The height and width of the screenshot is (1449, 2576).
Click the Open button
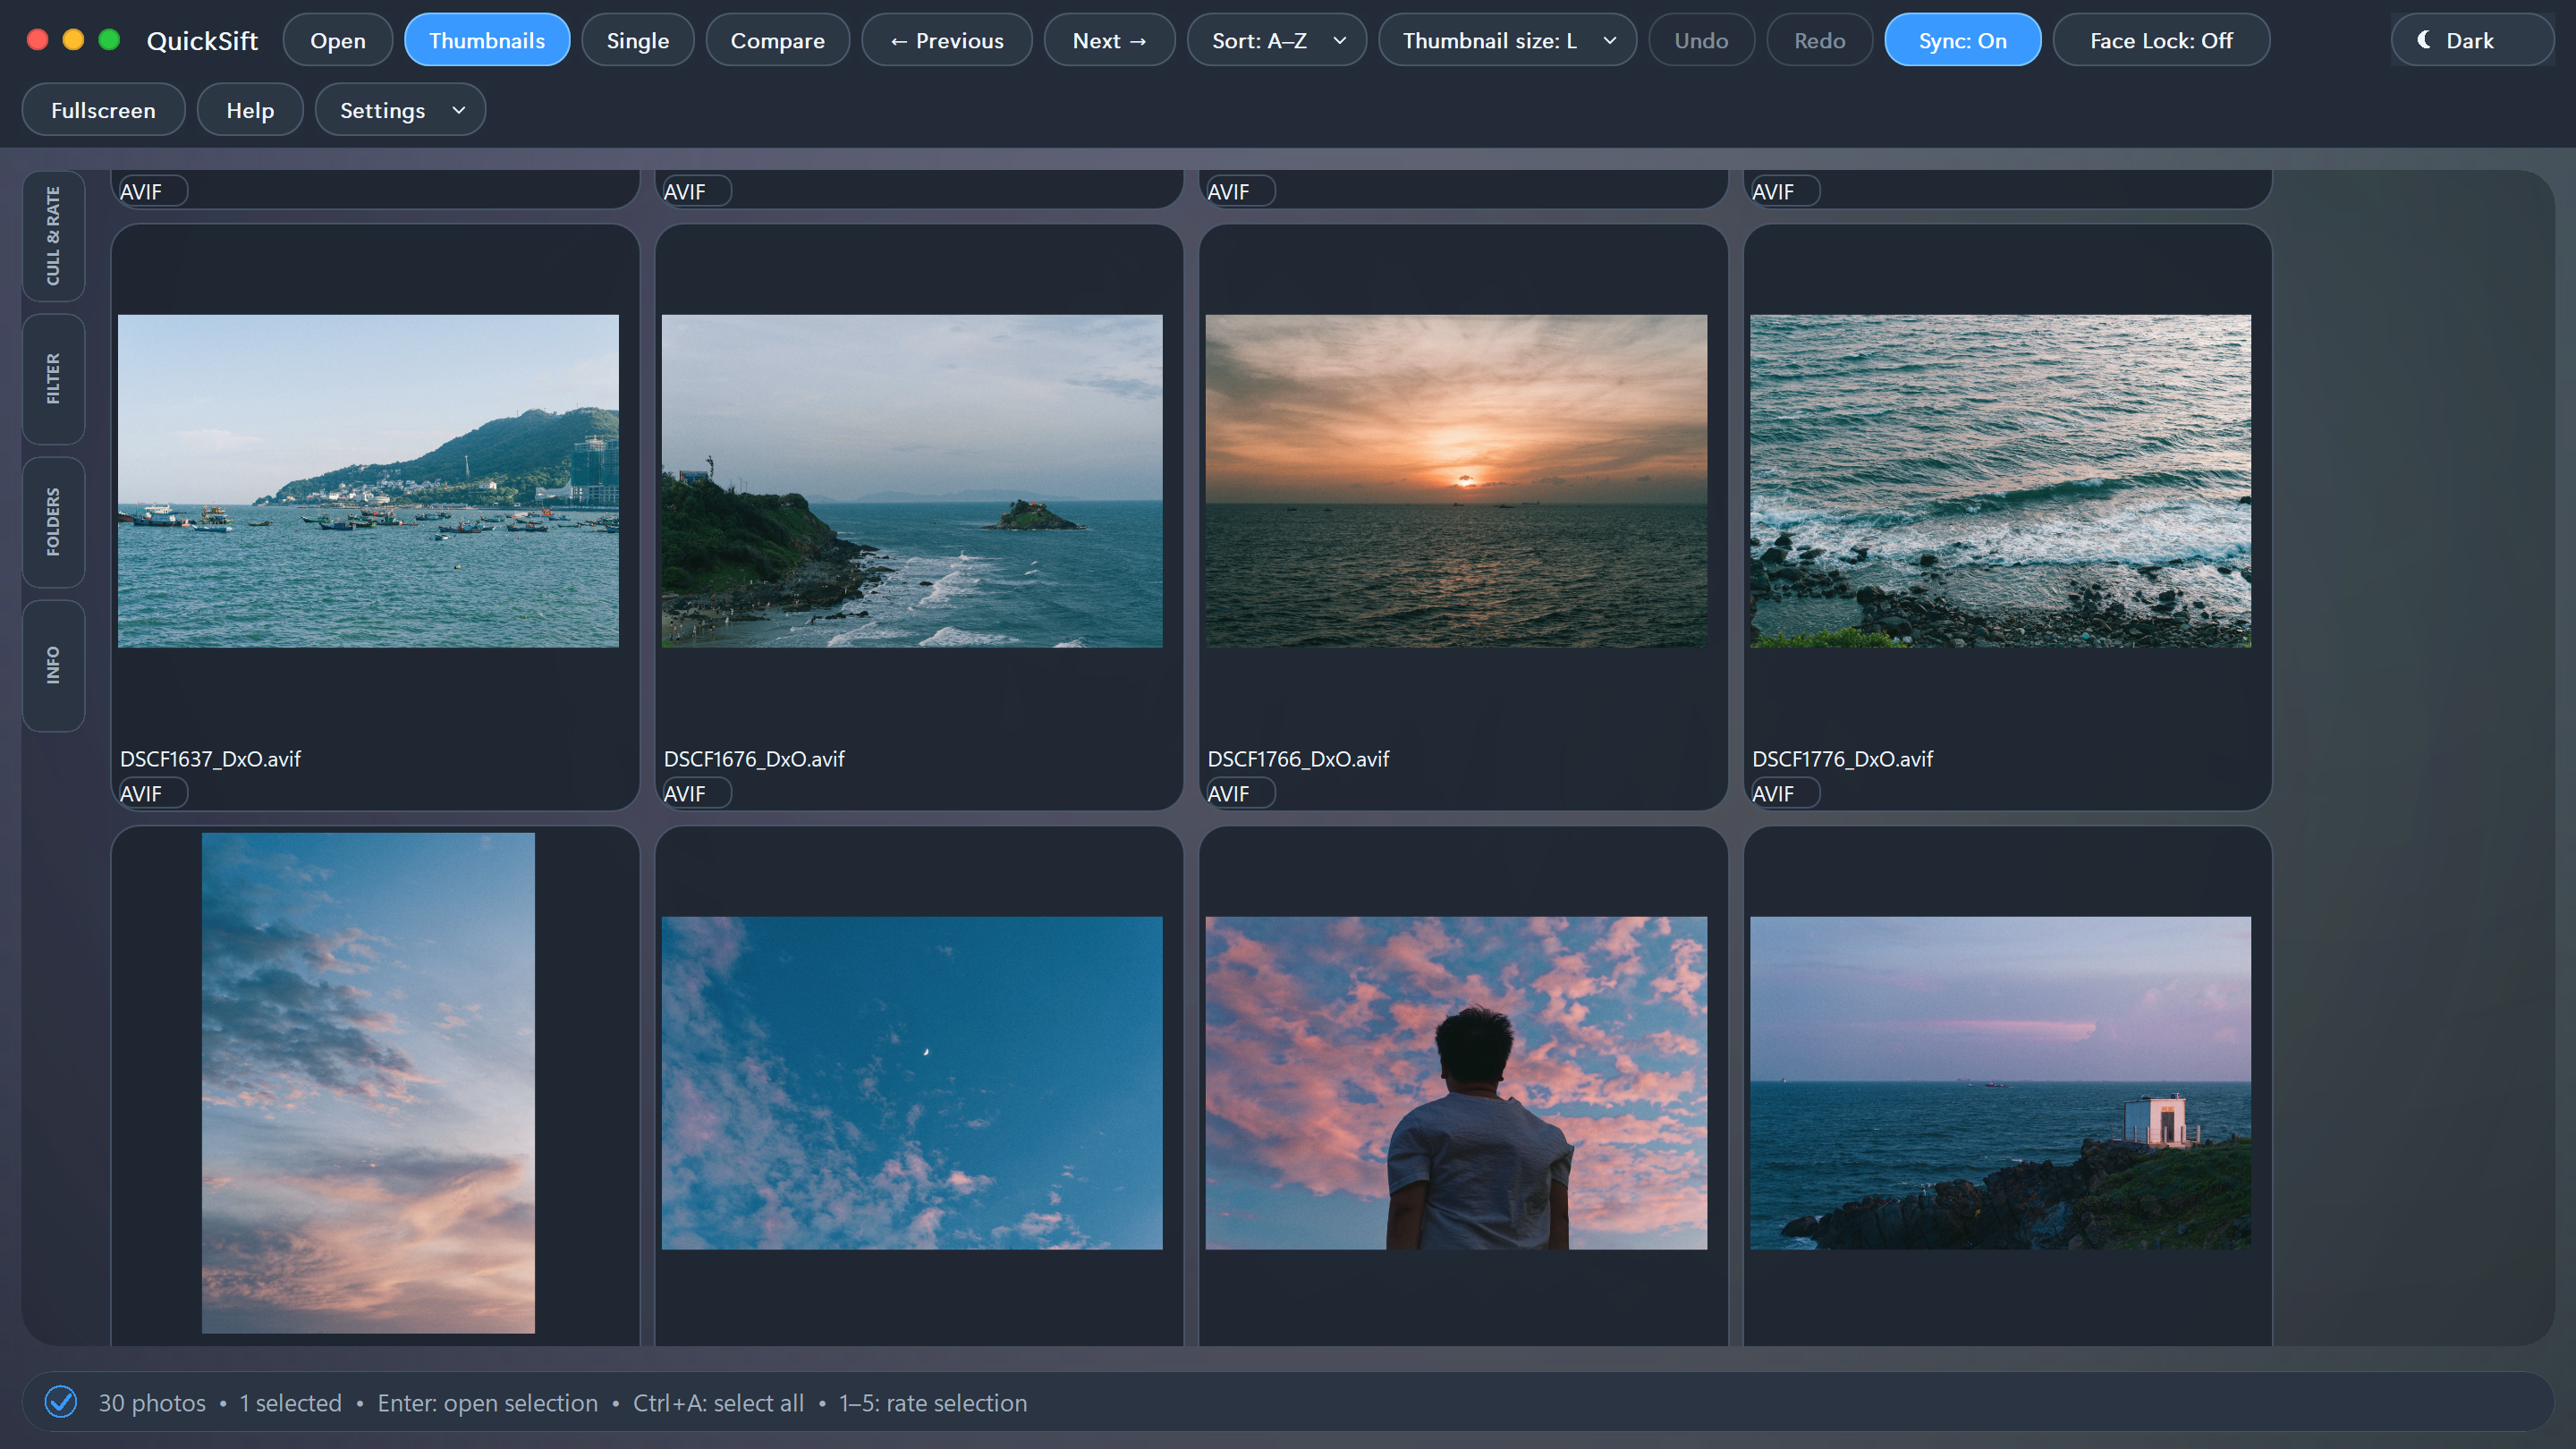[338, 40]
